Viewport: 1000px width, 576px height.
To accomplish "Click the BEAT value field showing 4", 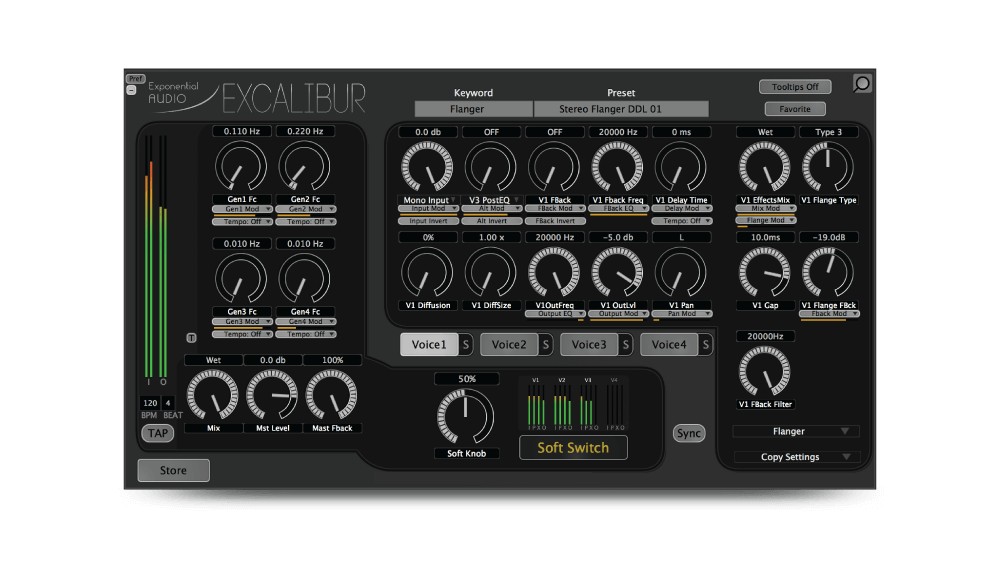I will pyautogui.click(x=168, y=403).
